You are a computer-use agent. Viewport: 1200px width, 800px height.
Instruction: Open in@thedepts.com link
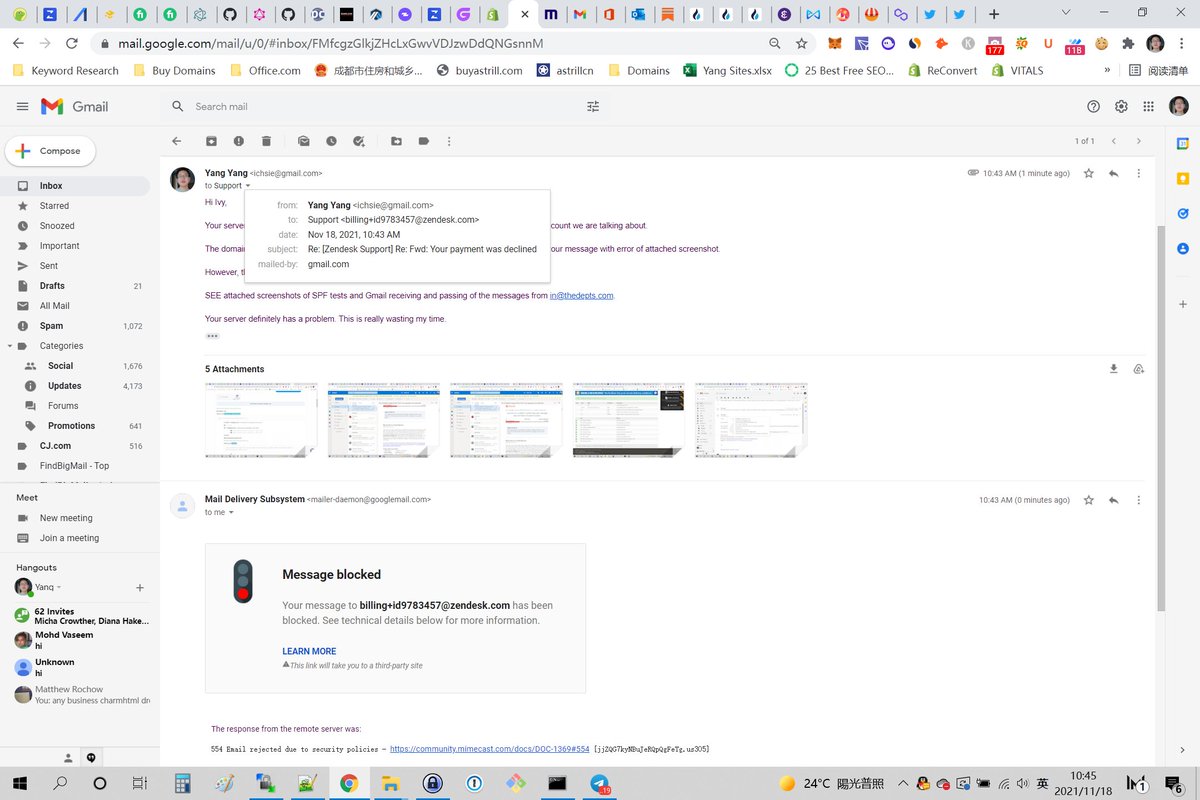click(581, 296)
